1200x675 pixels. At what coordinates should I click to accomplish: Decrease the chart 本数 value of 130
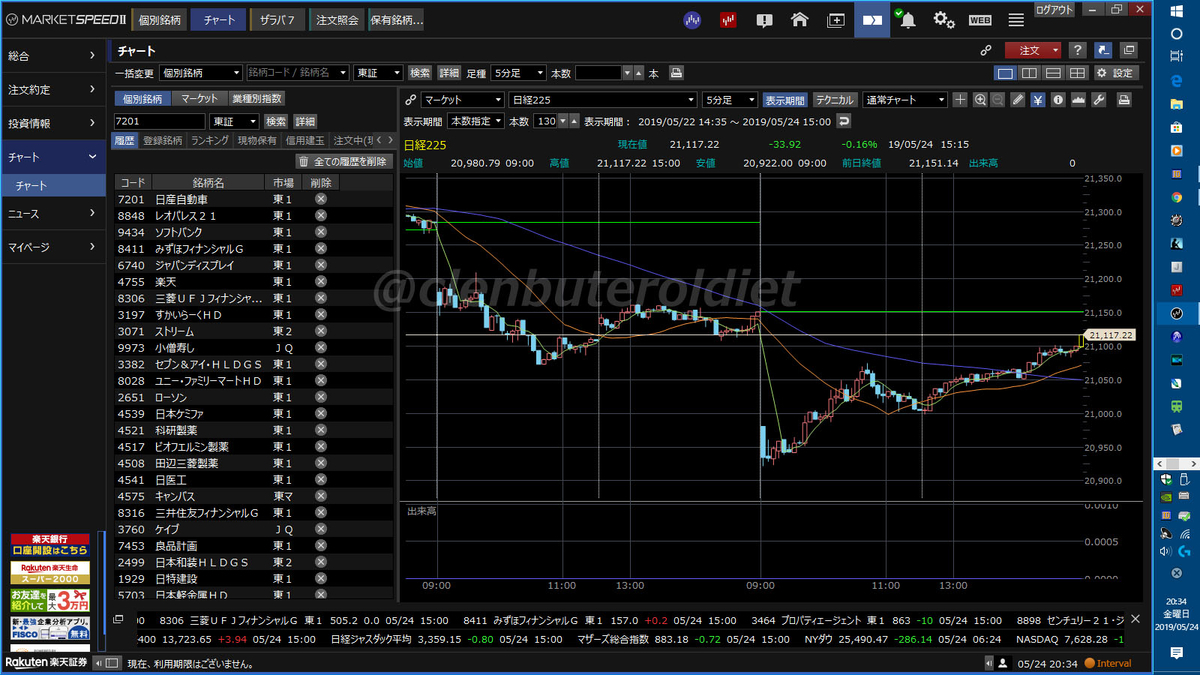pos(563,121)
